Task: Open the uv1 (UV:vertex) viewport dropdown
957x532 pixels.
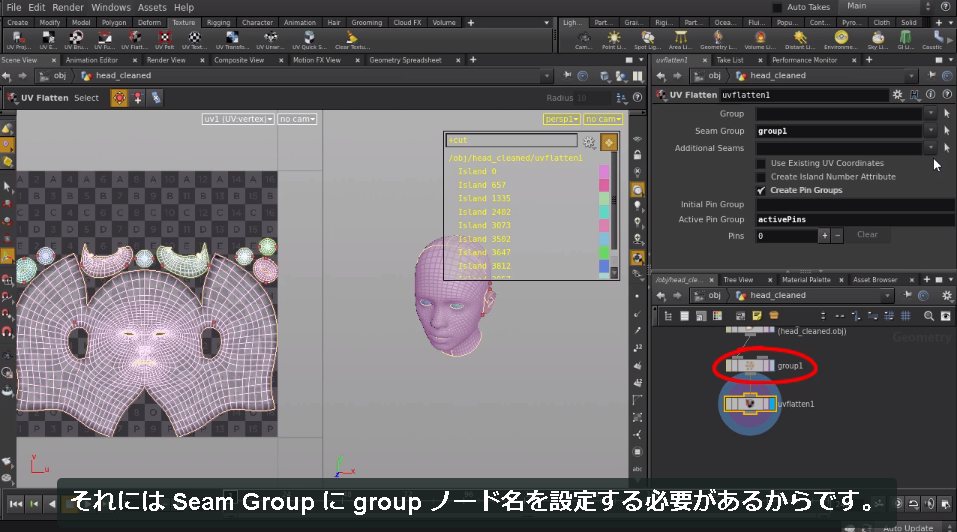Action: click(x=238, y=119)
